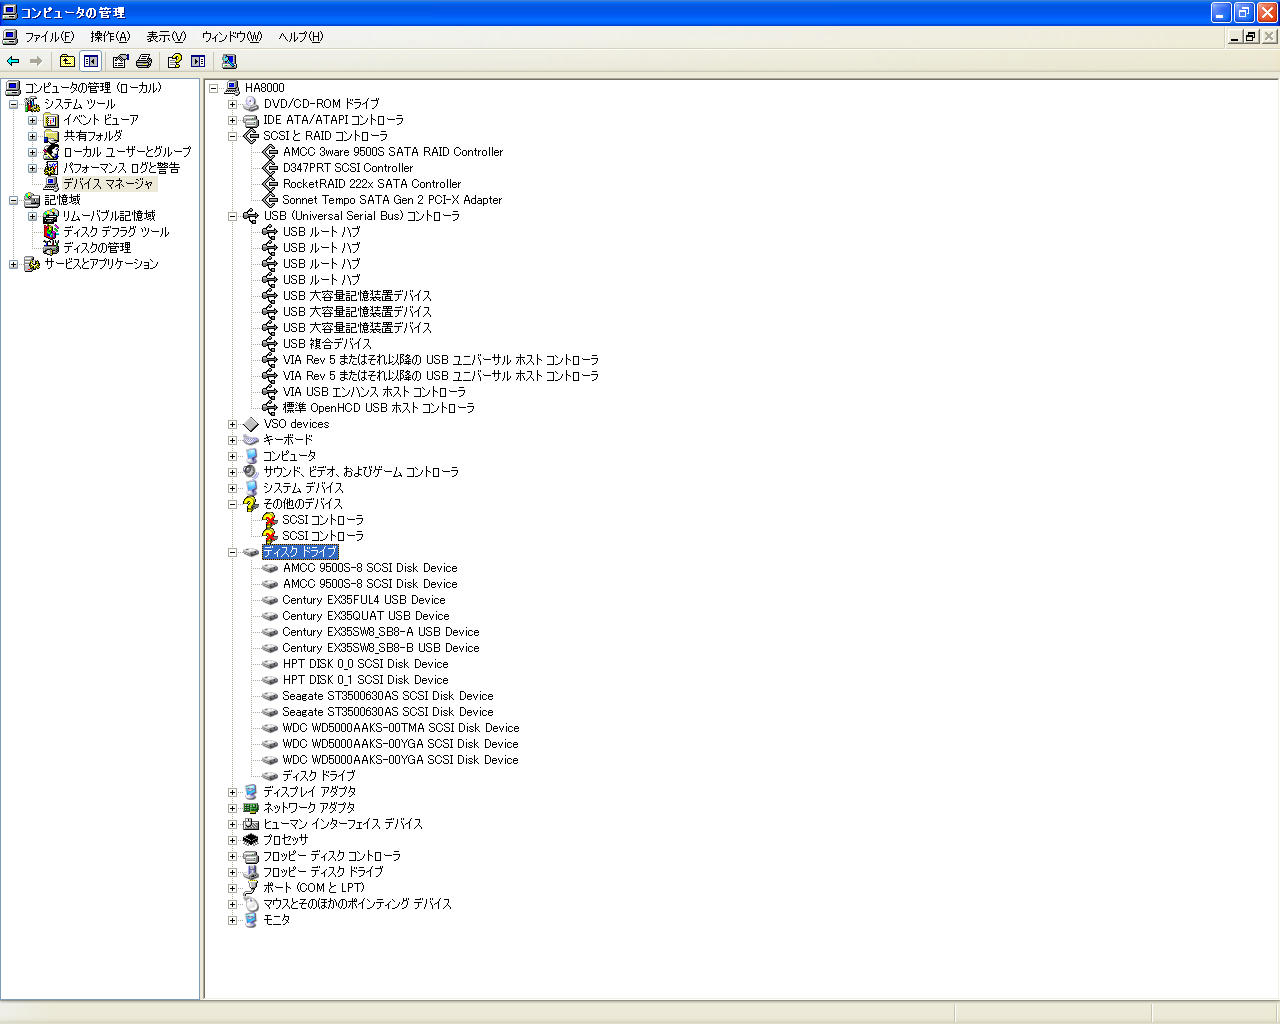The height and width of the screenshot is (1024, 1280).
Task: Select D347PRT SCSI Controller entry
Action: 348,168
